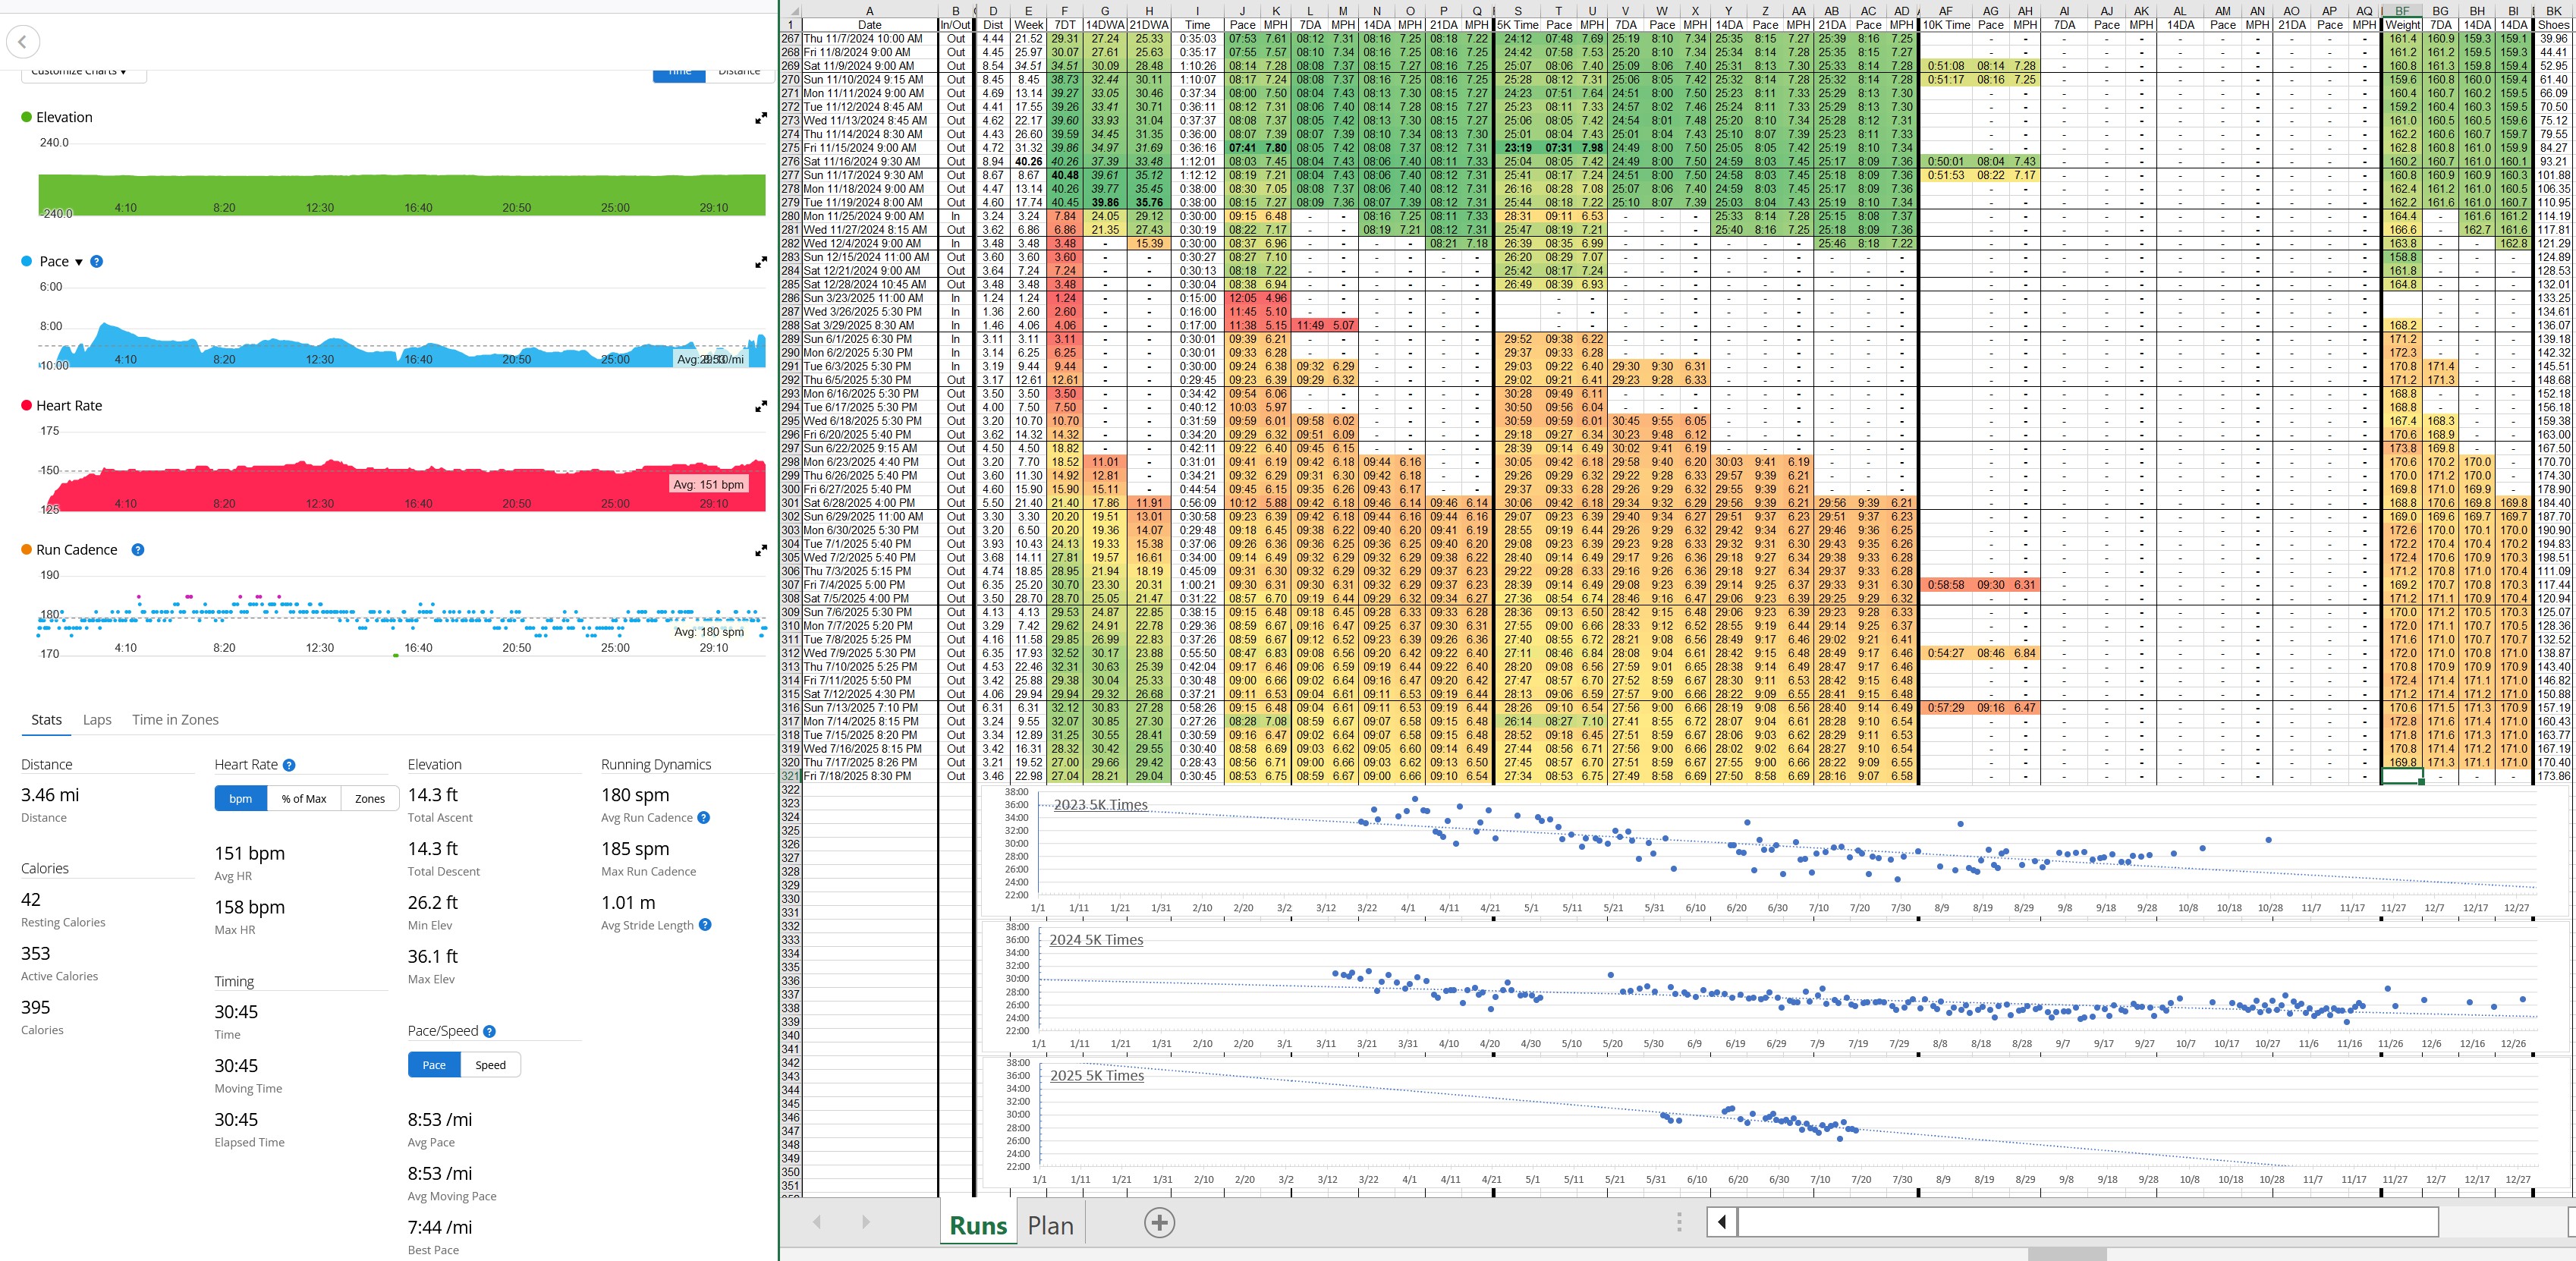
Task: Switch chart x-axis to Distance
Action: [x=739, y=72]
